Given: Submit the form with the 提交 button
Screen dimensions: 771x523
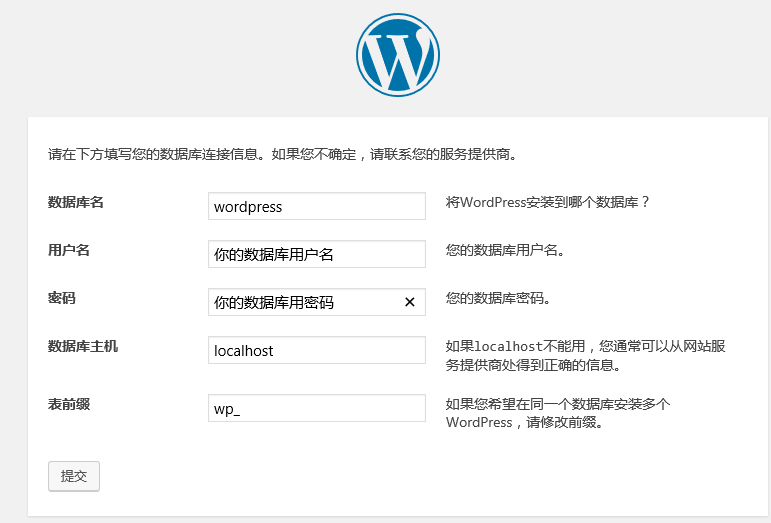Looking at the screenshot, I should pos(74,476).
